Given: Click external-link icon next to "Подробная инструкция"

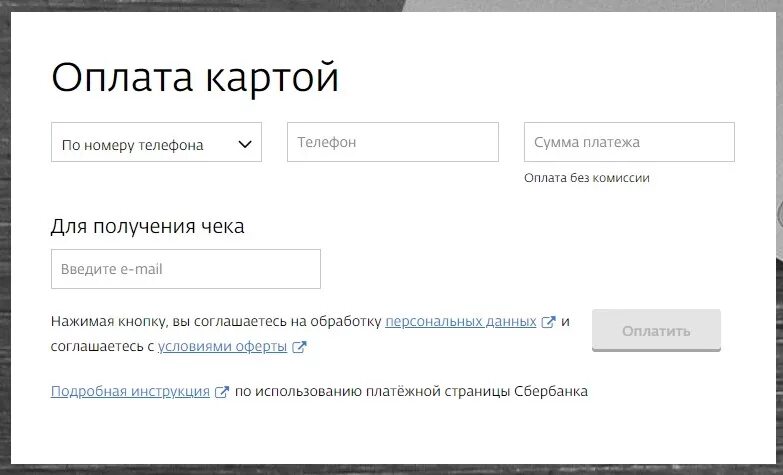Looking at the screenshot, I should 222,392.
